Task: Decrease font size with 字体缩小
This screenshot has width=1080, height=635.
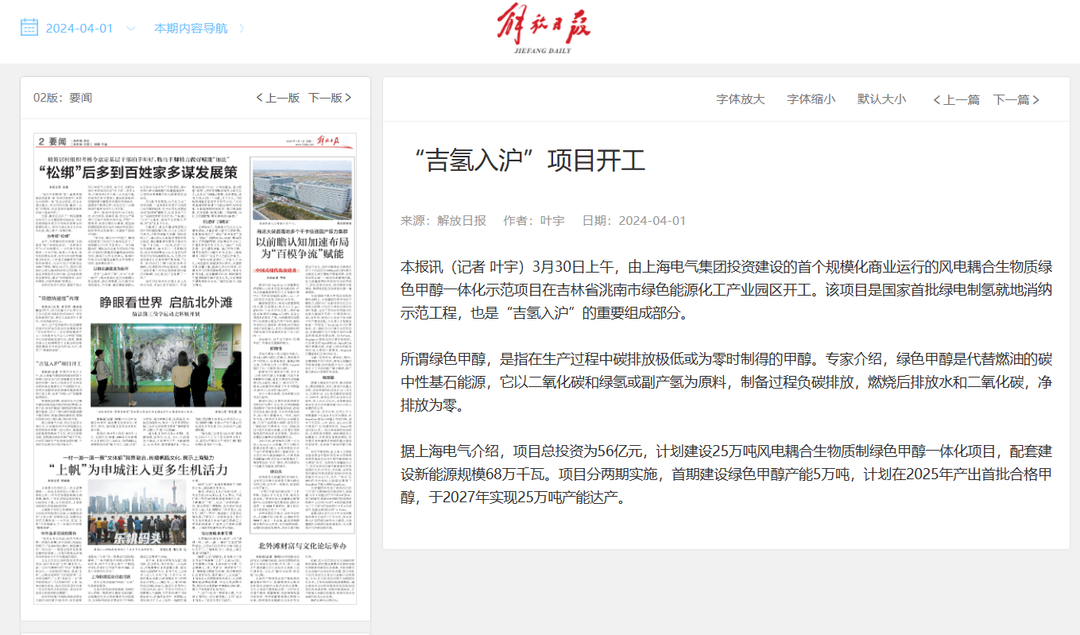Action: 811,99
